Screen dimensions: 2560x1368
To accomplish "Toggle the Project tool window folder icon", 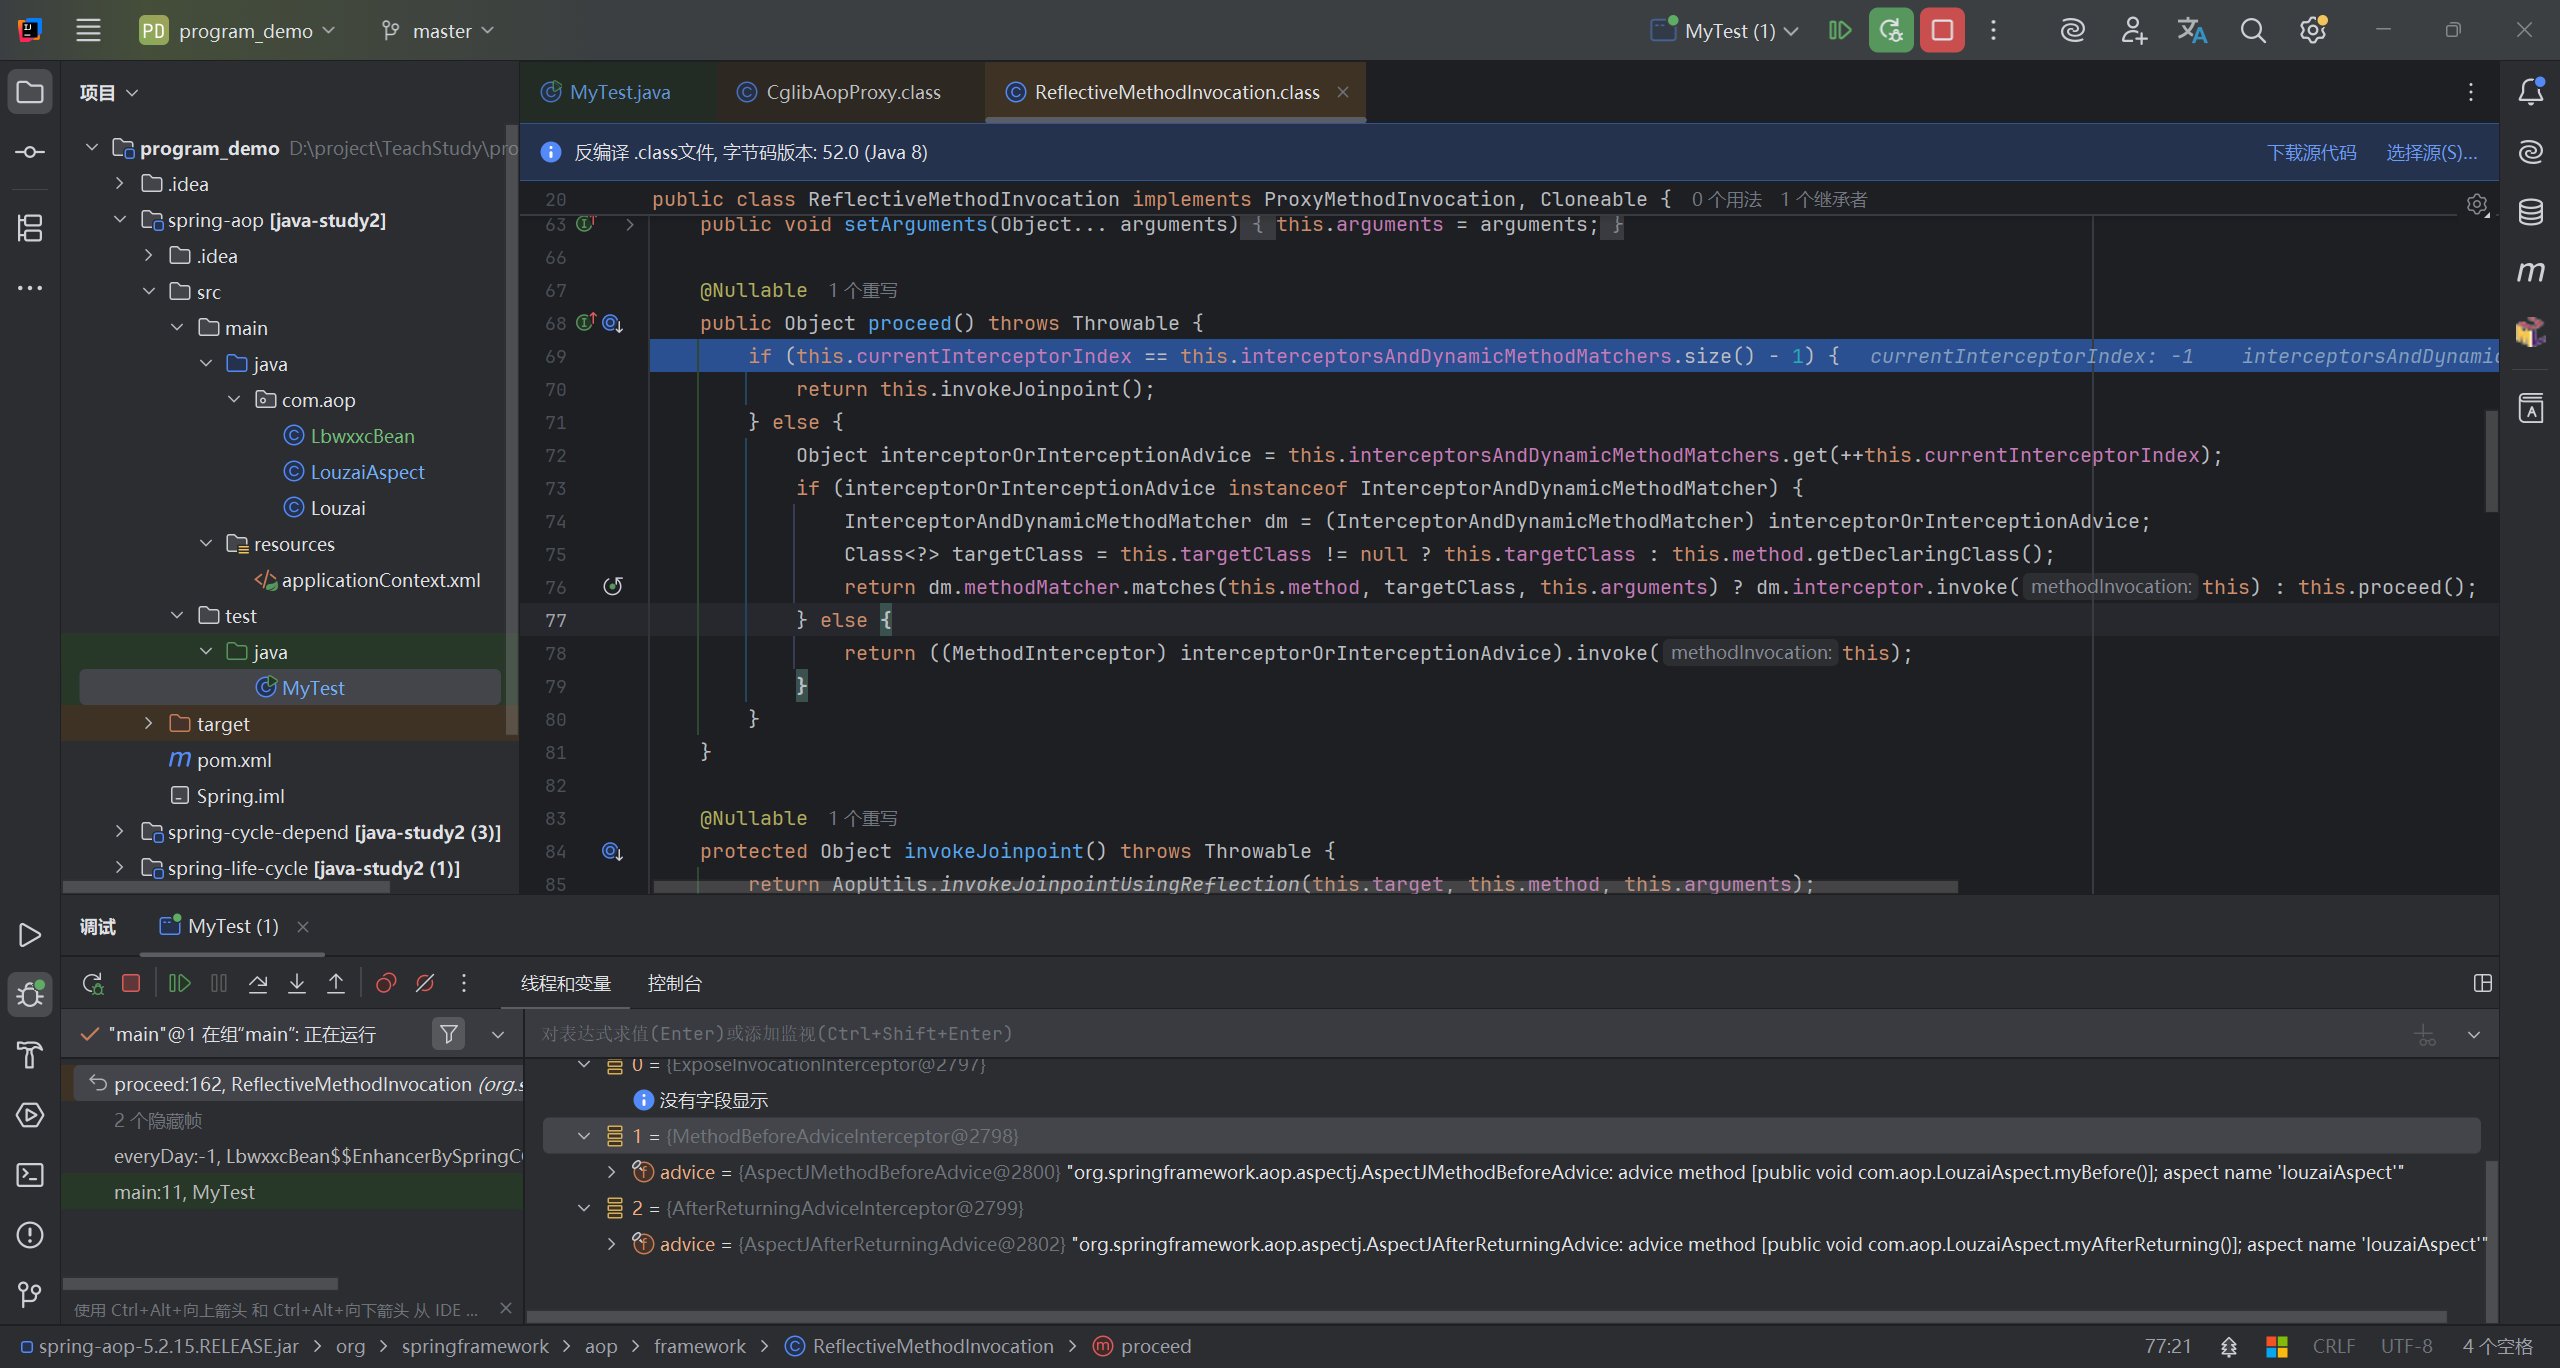I will click(30, 93).
